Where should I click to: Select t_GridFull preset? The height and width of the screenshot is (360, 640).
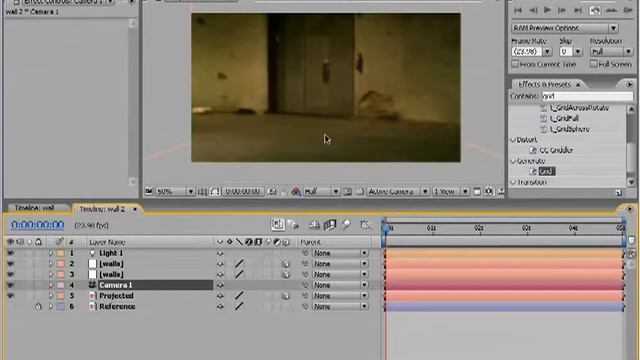tap(564, 118)
